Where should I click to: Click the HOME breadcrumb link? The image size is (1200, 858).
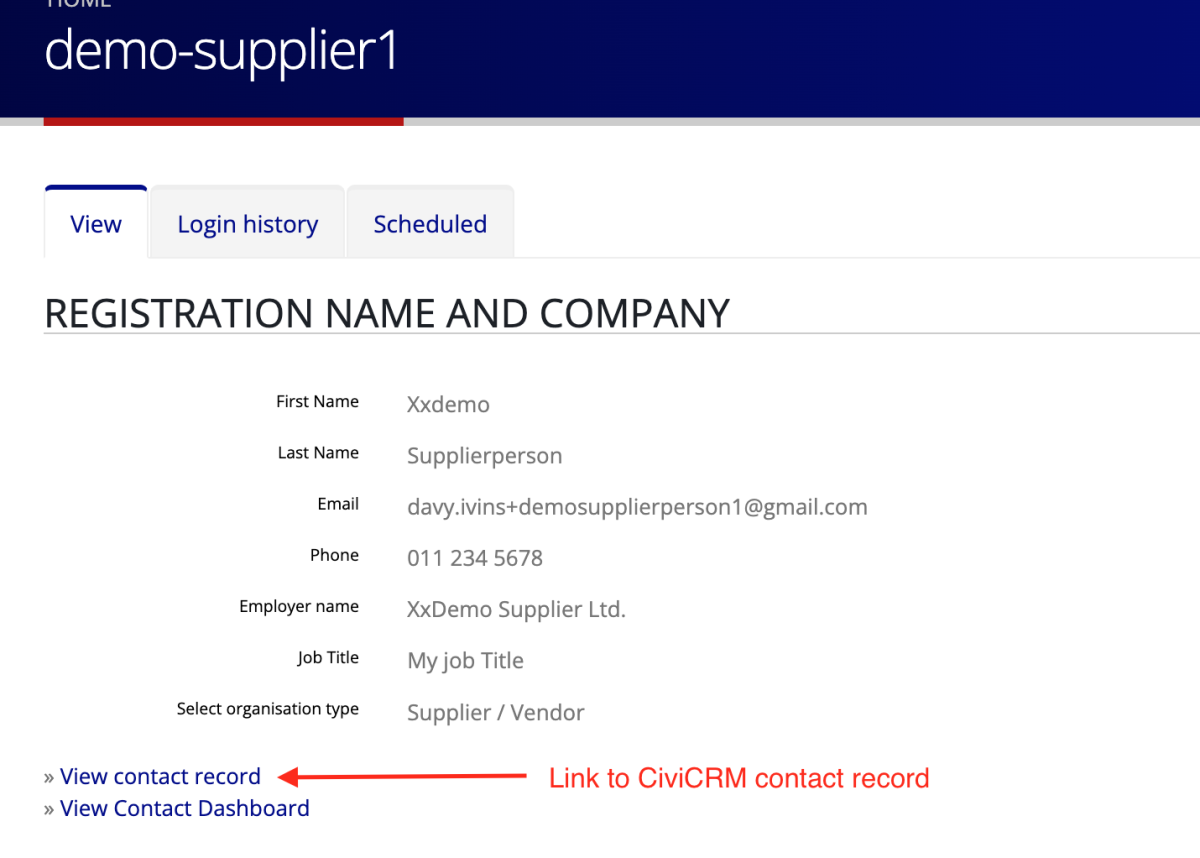point(78,4)
